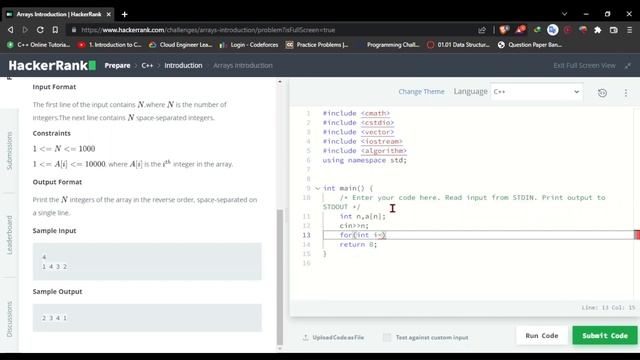Open C++ Online Tutorial bookmark
The image size is (640, 360).
click(x=39, y=45)
